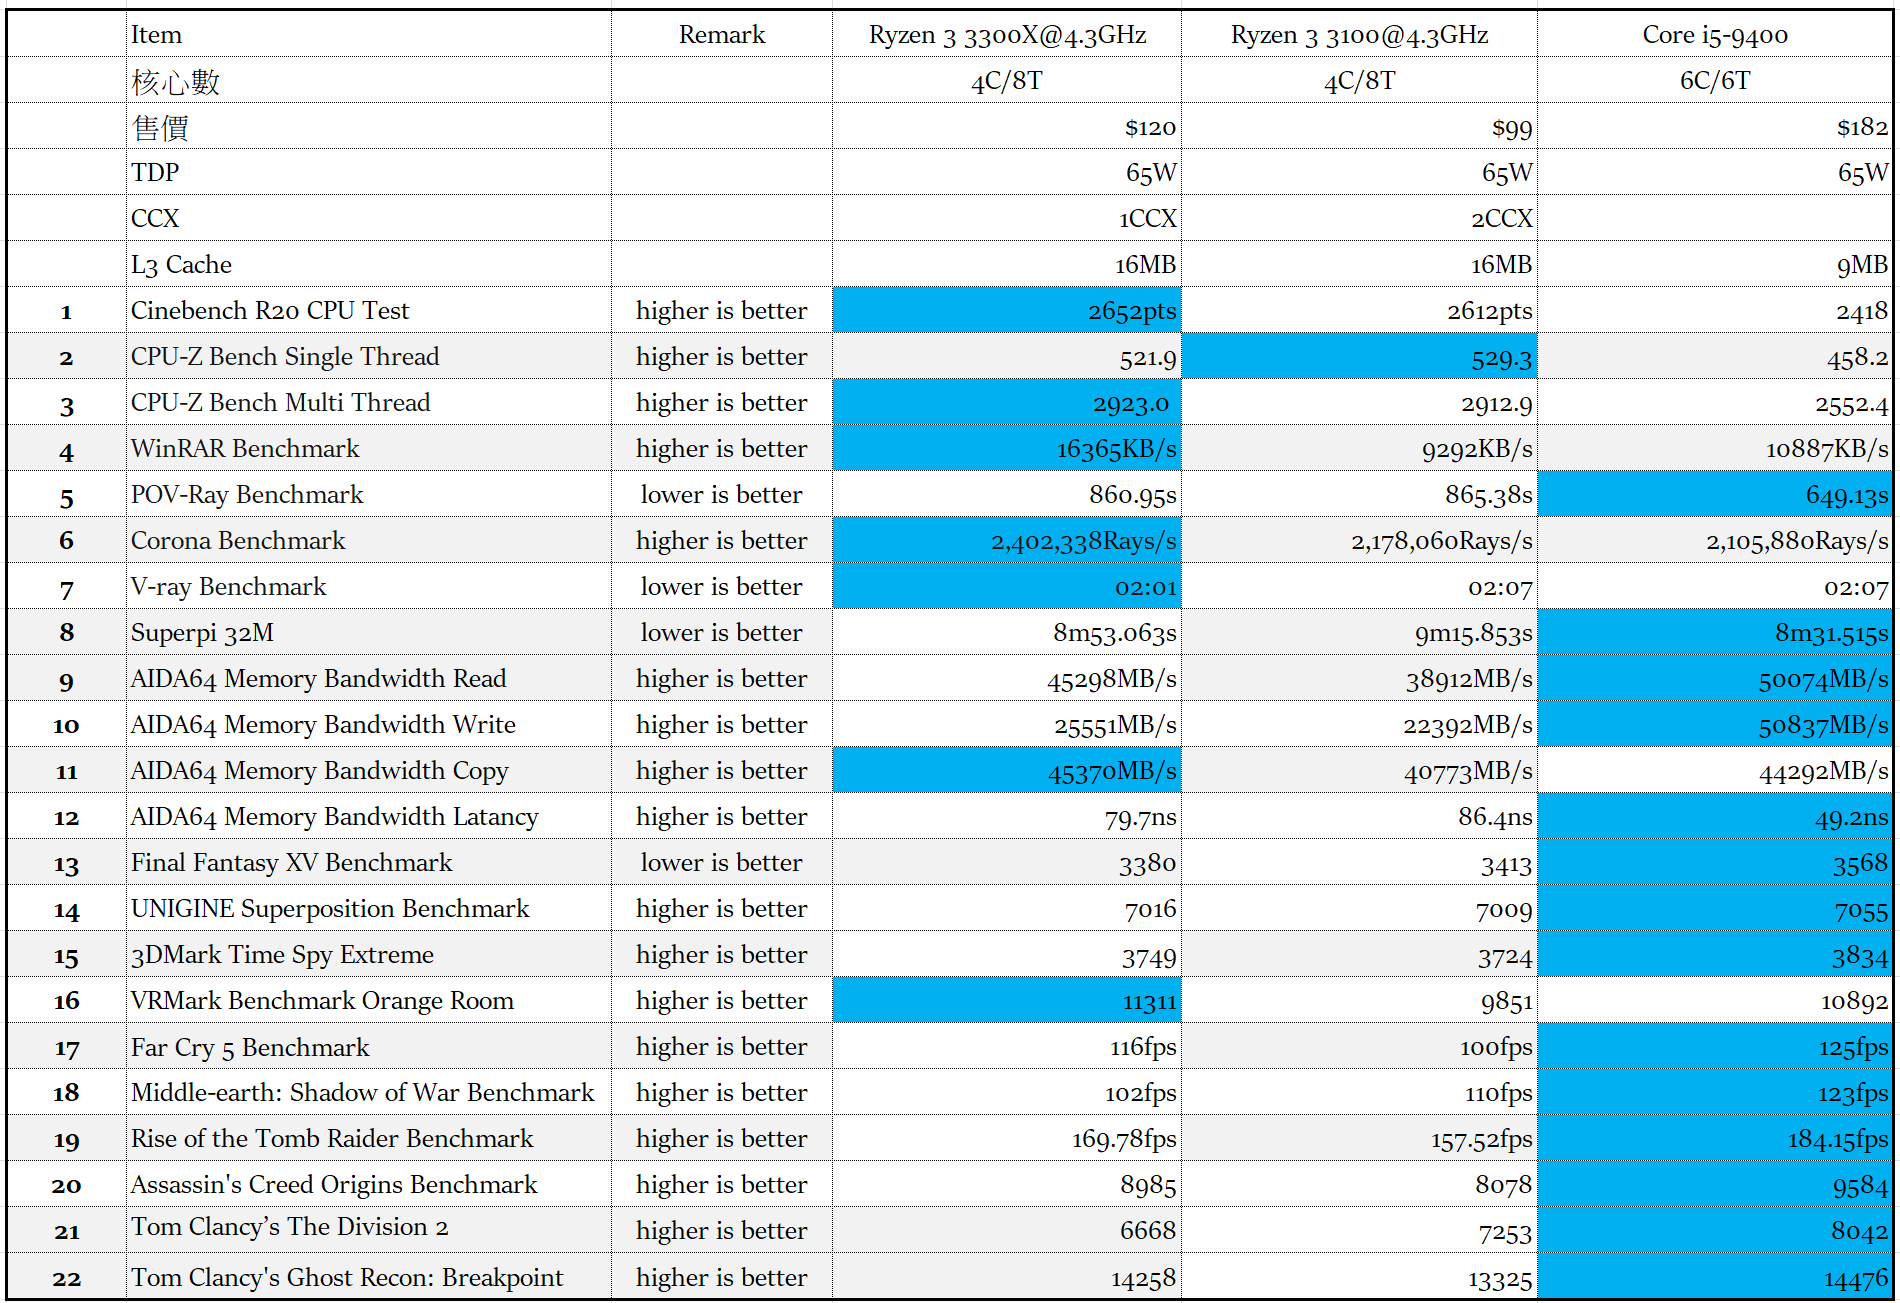Viewport: 1900px width, 1303px height.
Task: Select the highlighted '2652pts' cell
Action: (1007, 310)
